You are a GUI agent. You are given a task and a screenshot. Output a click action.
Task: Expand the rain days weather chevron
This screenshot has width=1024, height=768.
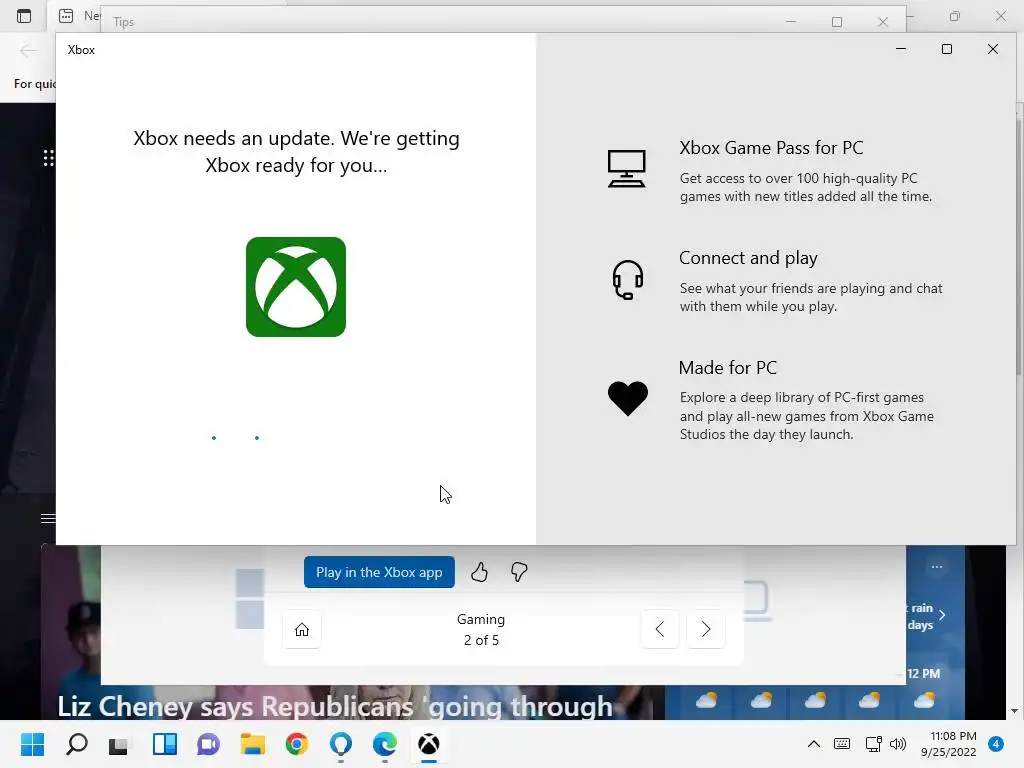coord(942,615)
